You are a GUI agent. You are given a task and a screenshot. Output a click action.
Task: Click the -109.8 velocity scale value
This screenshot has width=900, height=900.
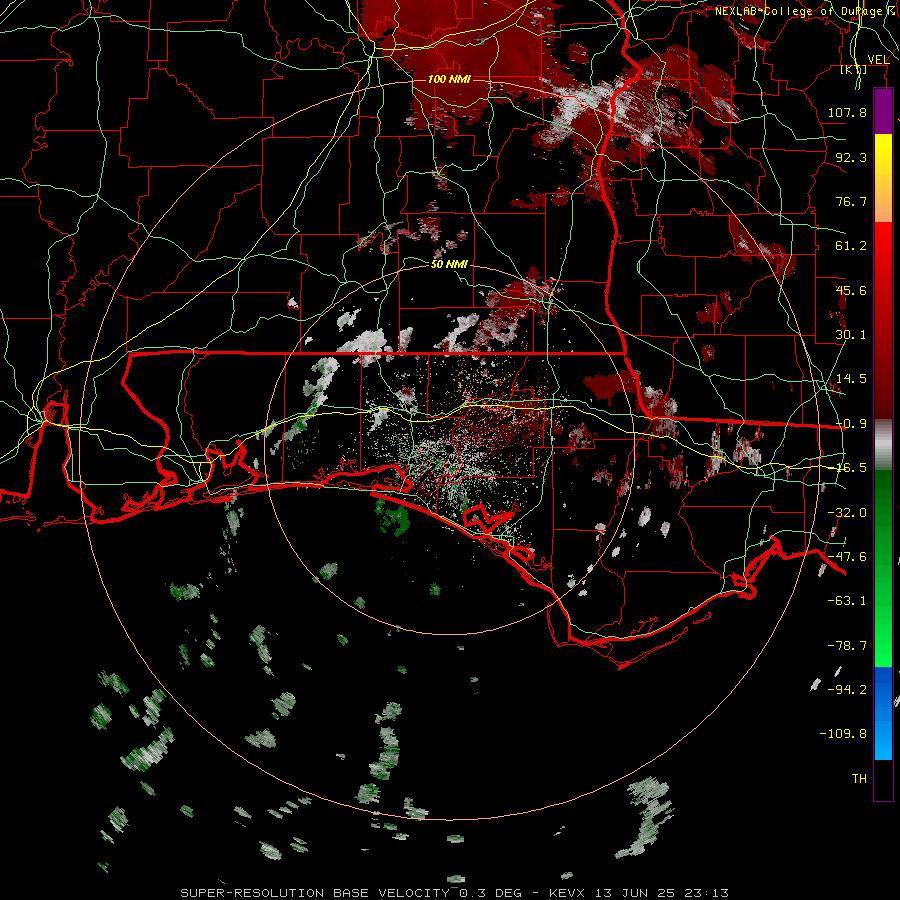[x=843, y=734]
